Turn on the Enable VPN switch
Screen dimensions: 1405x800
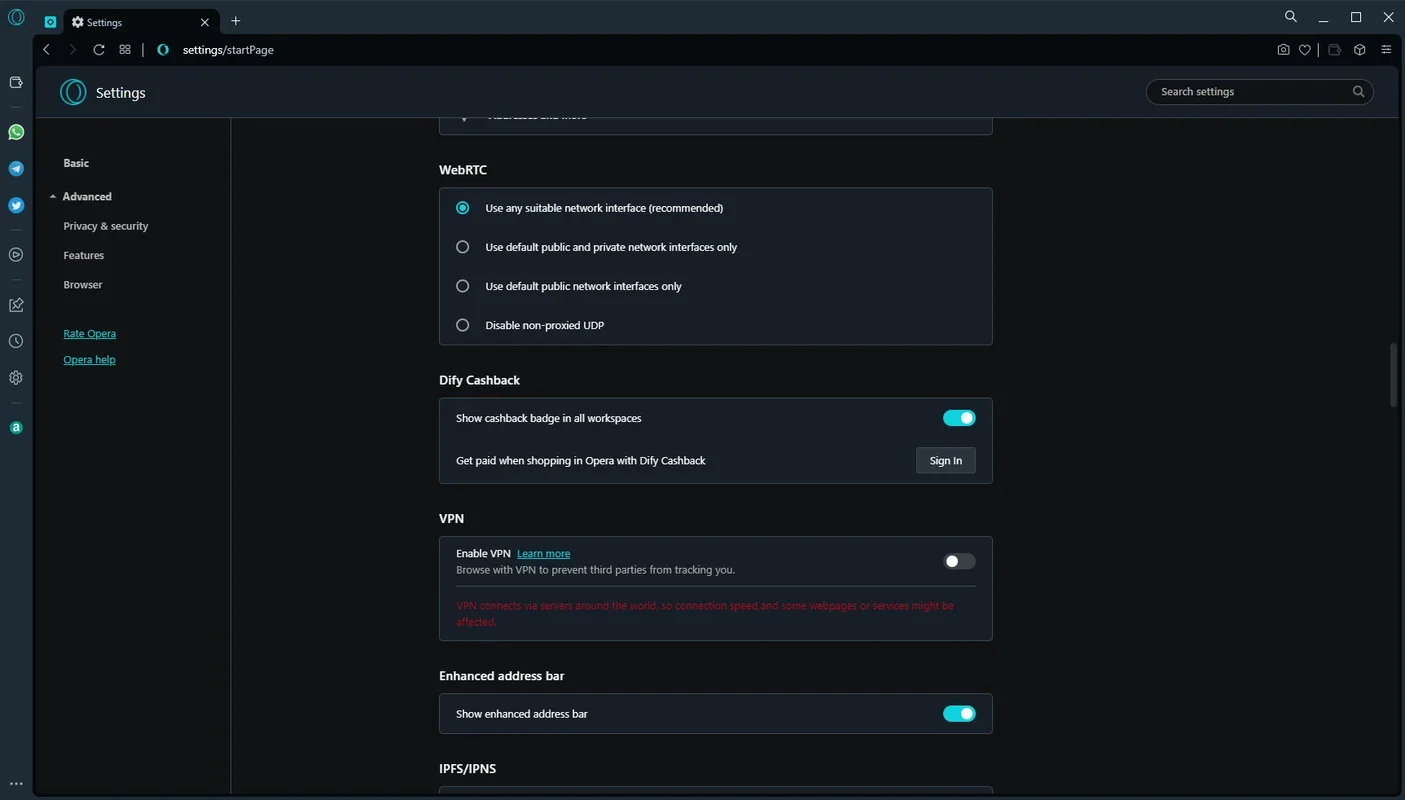tap(959, 561)
